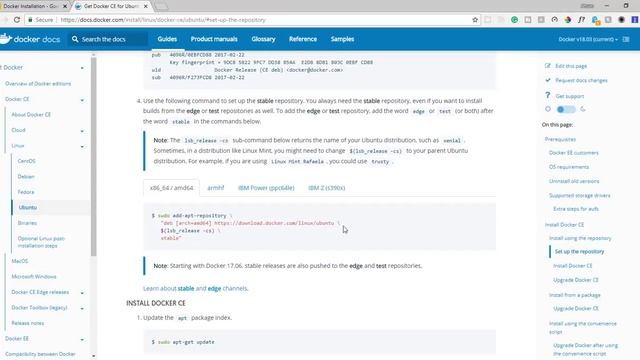This screenshot has height=360, width=640.
Task: Open Overview of Docker editions in sidebar
Action: (x=38, y=83)
